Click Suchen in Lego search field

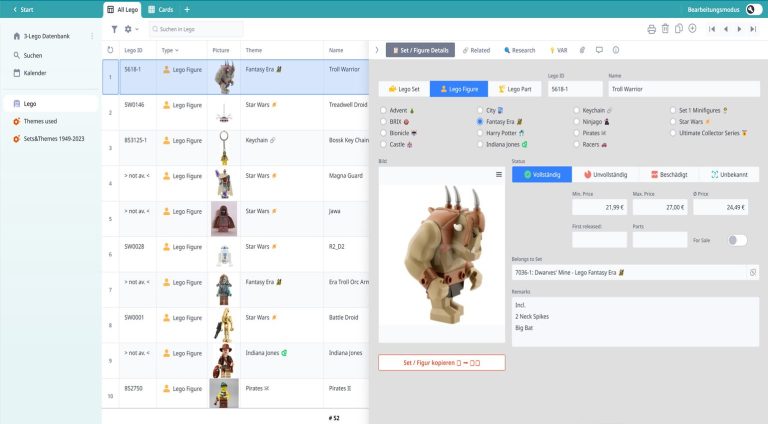coord(196,29)
